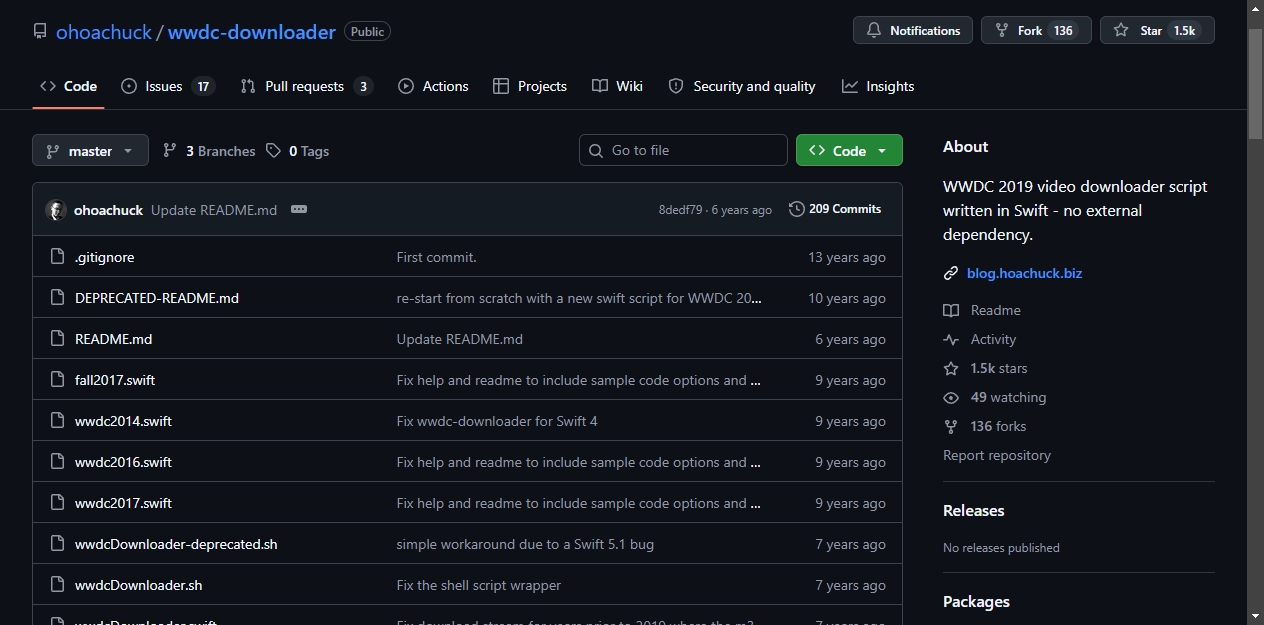Click the book icon next to Readme

(x=951, y=310)
